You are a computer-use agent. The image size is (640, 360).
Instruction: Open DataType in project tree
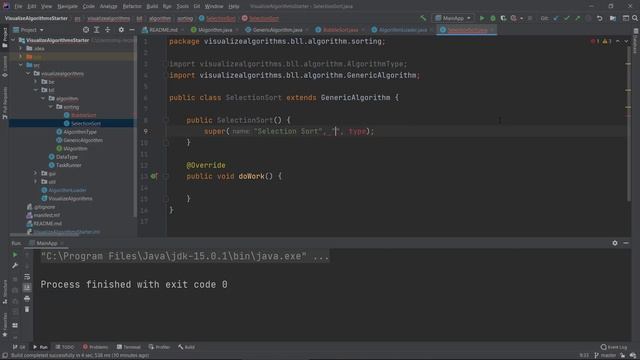click(67, 157)
